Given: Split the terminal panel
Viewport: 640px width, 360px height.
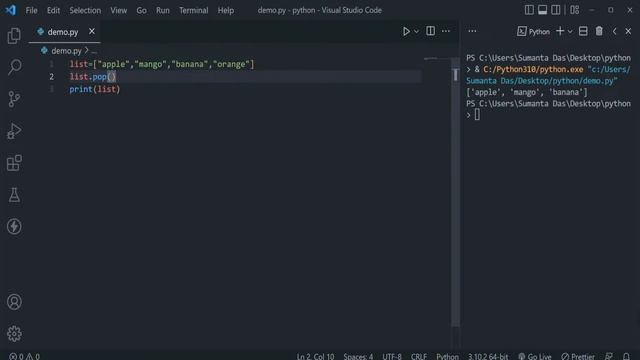Looking at the screenshot, I should pyautogui.click(x=583, y=31).
